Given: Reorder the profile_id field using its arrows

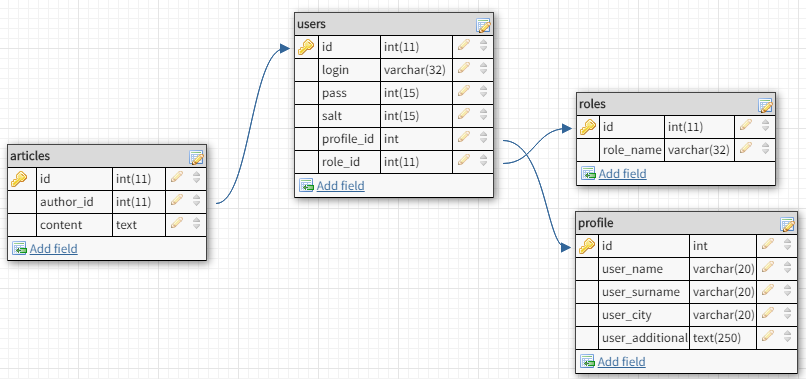Looking at the screenshot, I should (483, 137).
